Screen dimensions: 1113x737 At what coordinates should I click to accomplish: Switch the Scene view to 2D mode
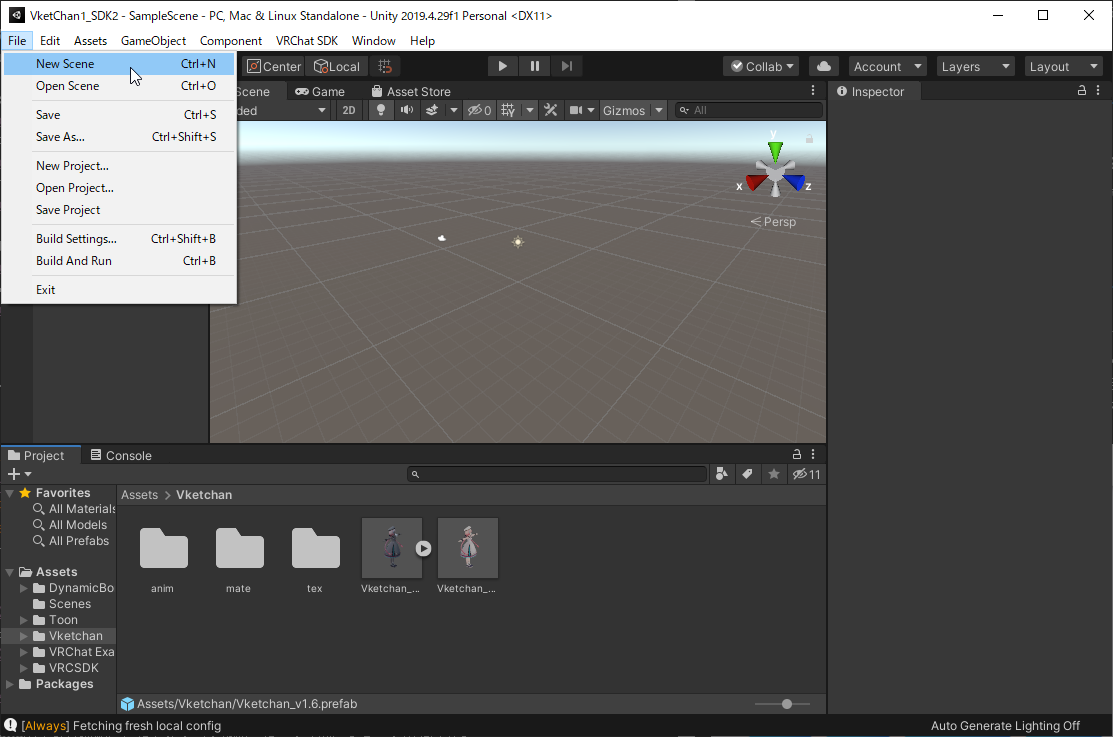pos(349,110)
